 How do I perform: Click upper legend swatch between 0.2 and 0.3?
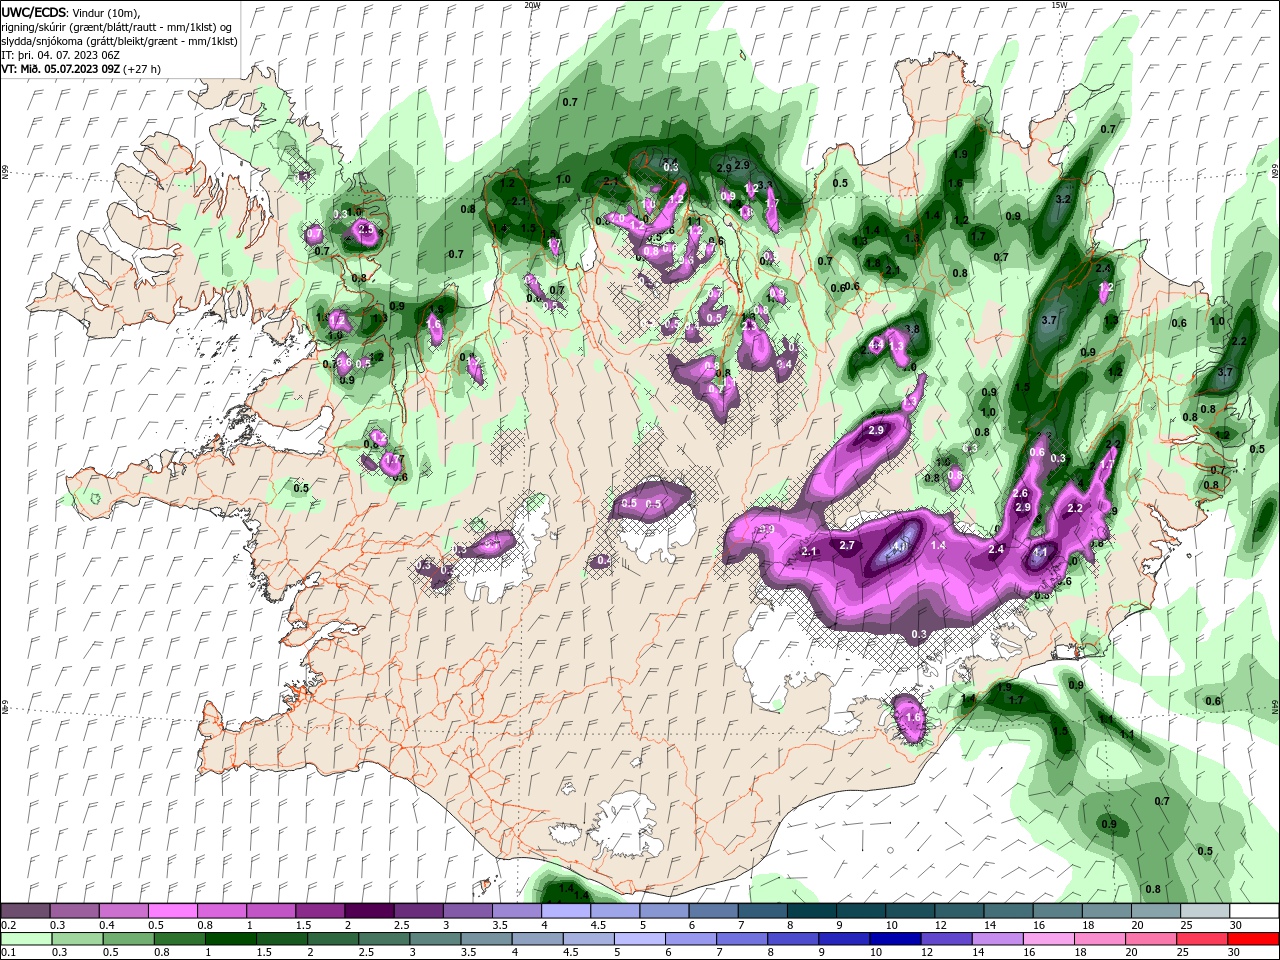point(25,911)
